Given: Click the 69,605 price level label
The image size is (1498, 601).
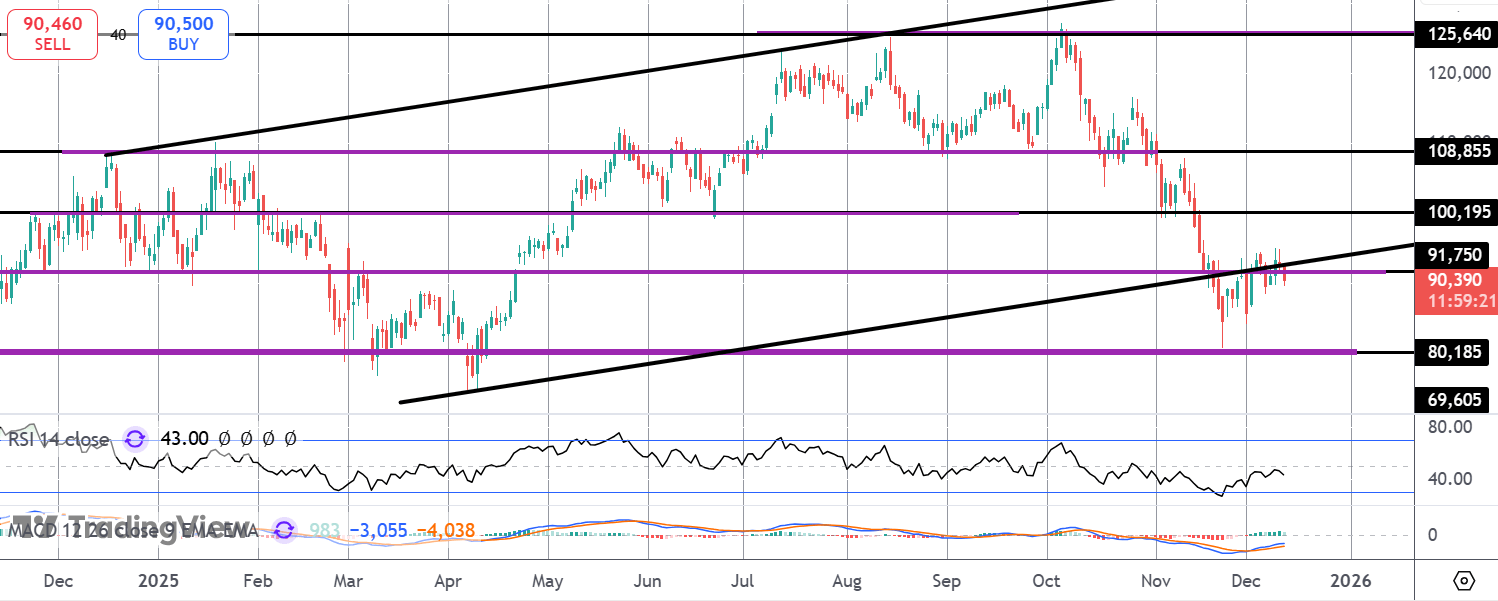Looking at the screenshot, I should click(x=1455, y=400).
